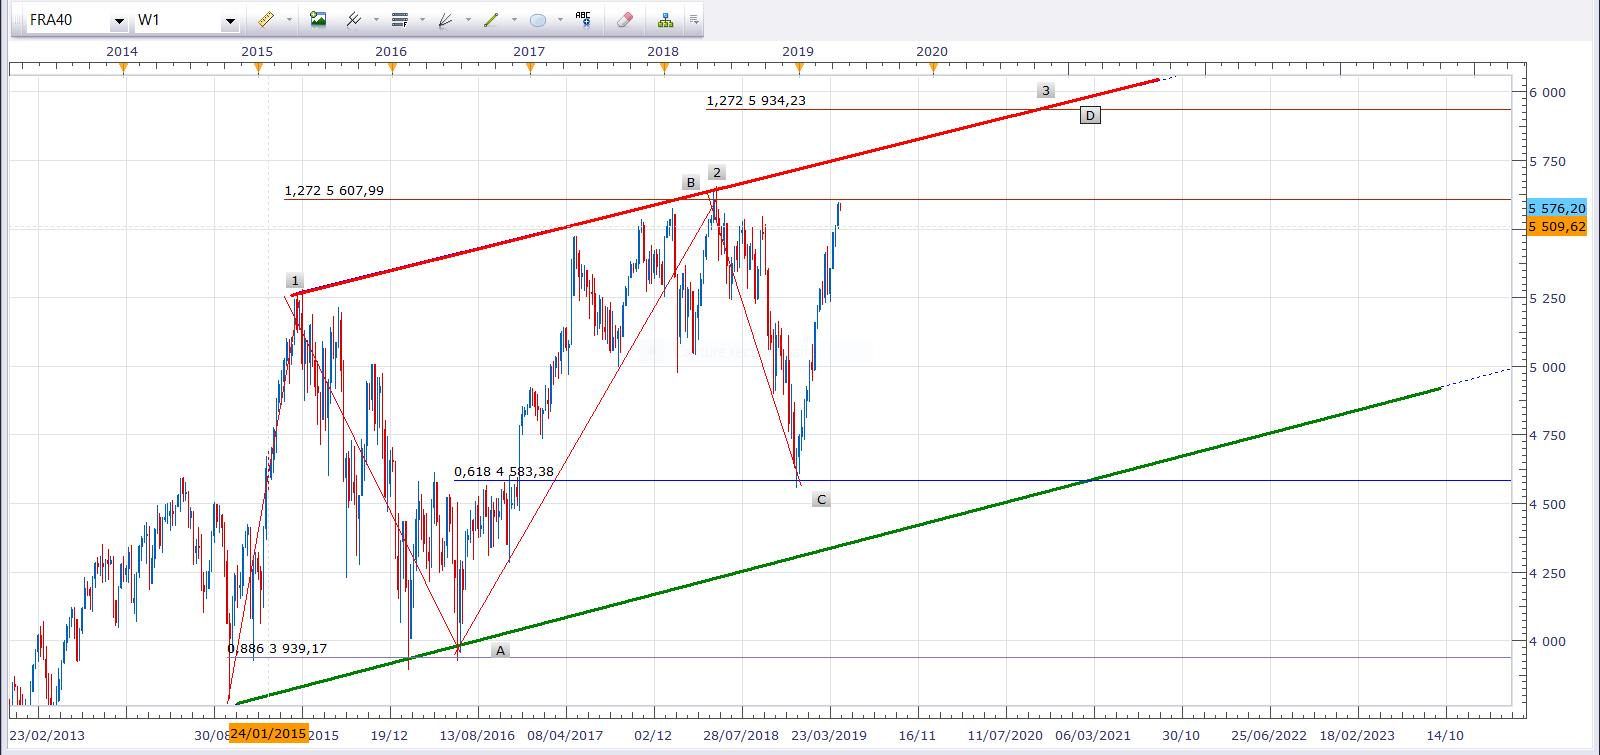Expand the shape tool options arrow
This screenshot has width=1600, height=755.
click(x=560, y=19)
